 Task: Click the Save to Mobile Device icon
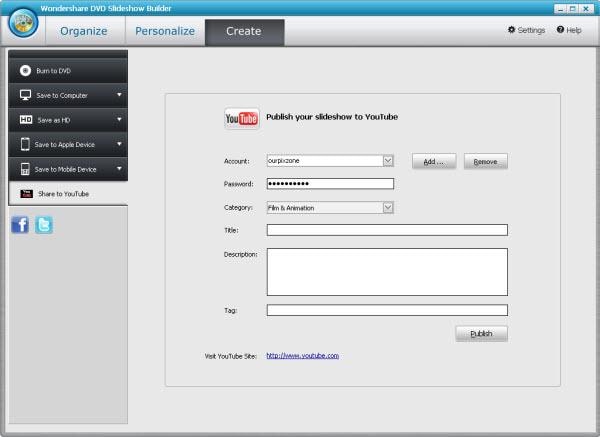[x=25, y=169]
